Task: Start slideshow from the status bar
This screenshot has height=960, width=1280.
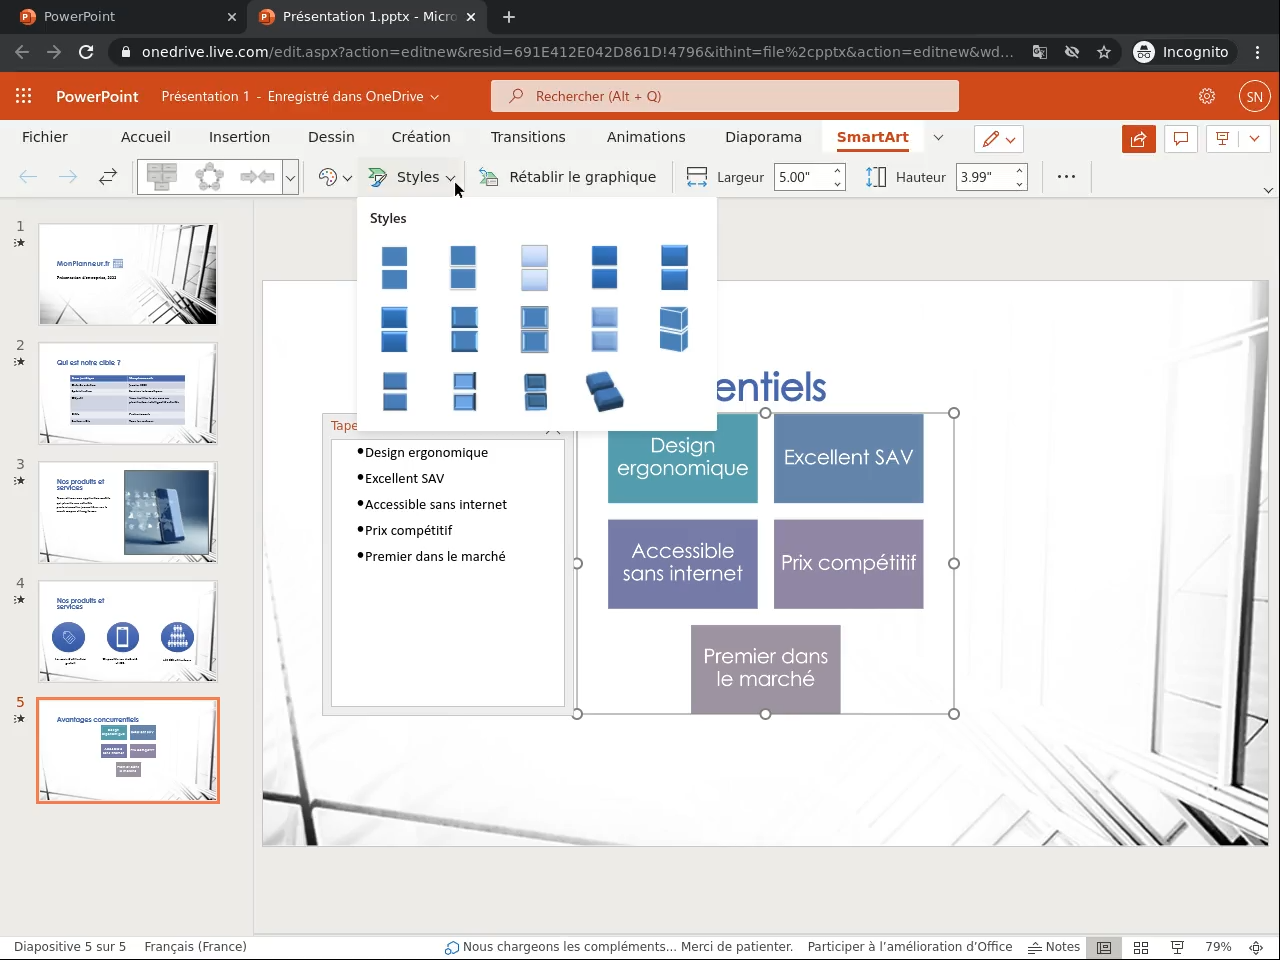Action: pyautogui.click(x=1177, y=947)
